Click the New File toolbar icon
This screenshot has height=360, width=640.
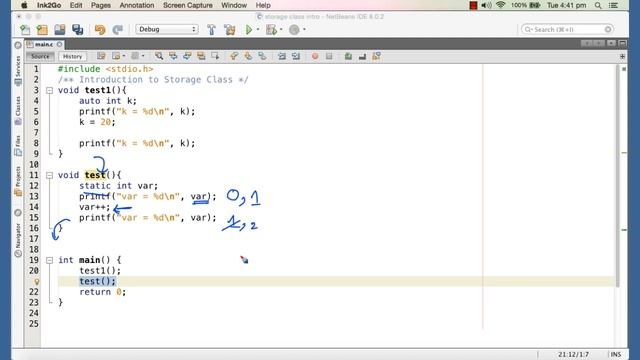click(25, 29)
